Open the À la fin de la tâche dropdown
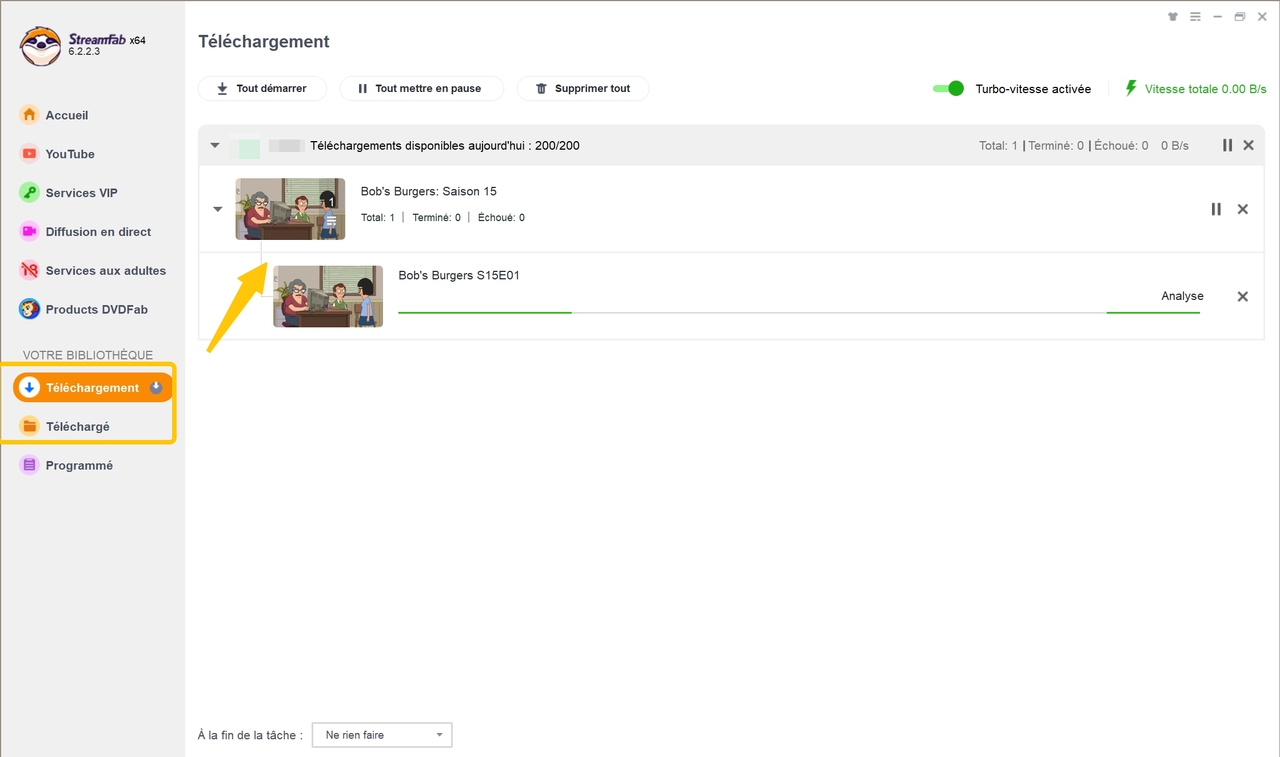1280x757 pixels. point(382,735)
